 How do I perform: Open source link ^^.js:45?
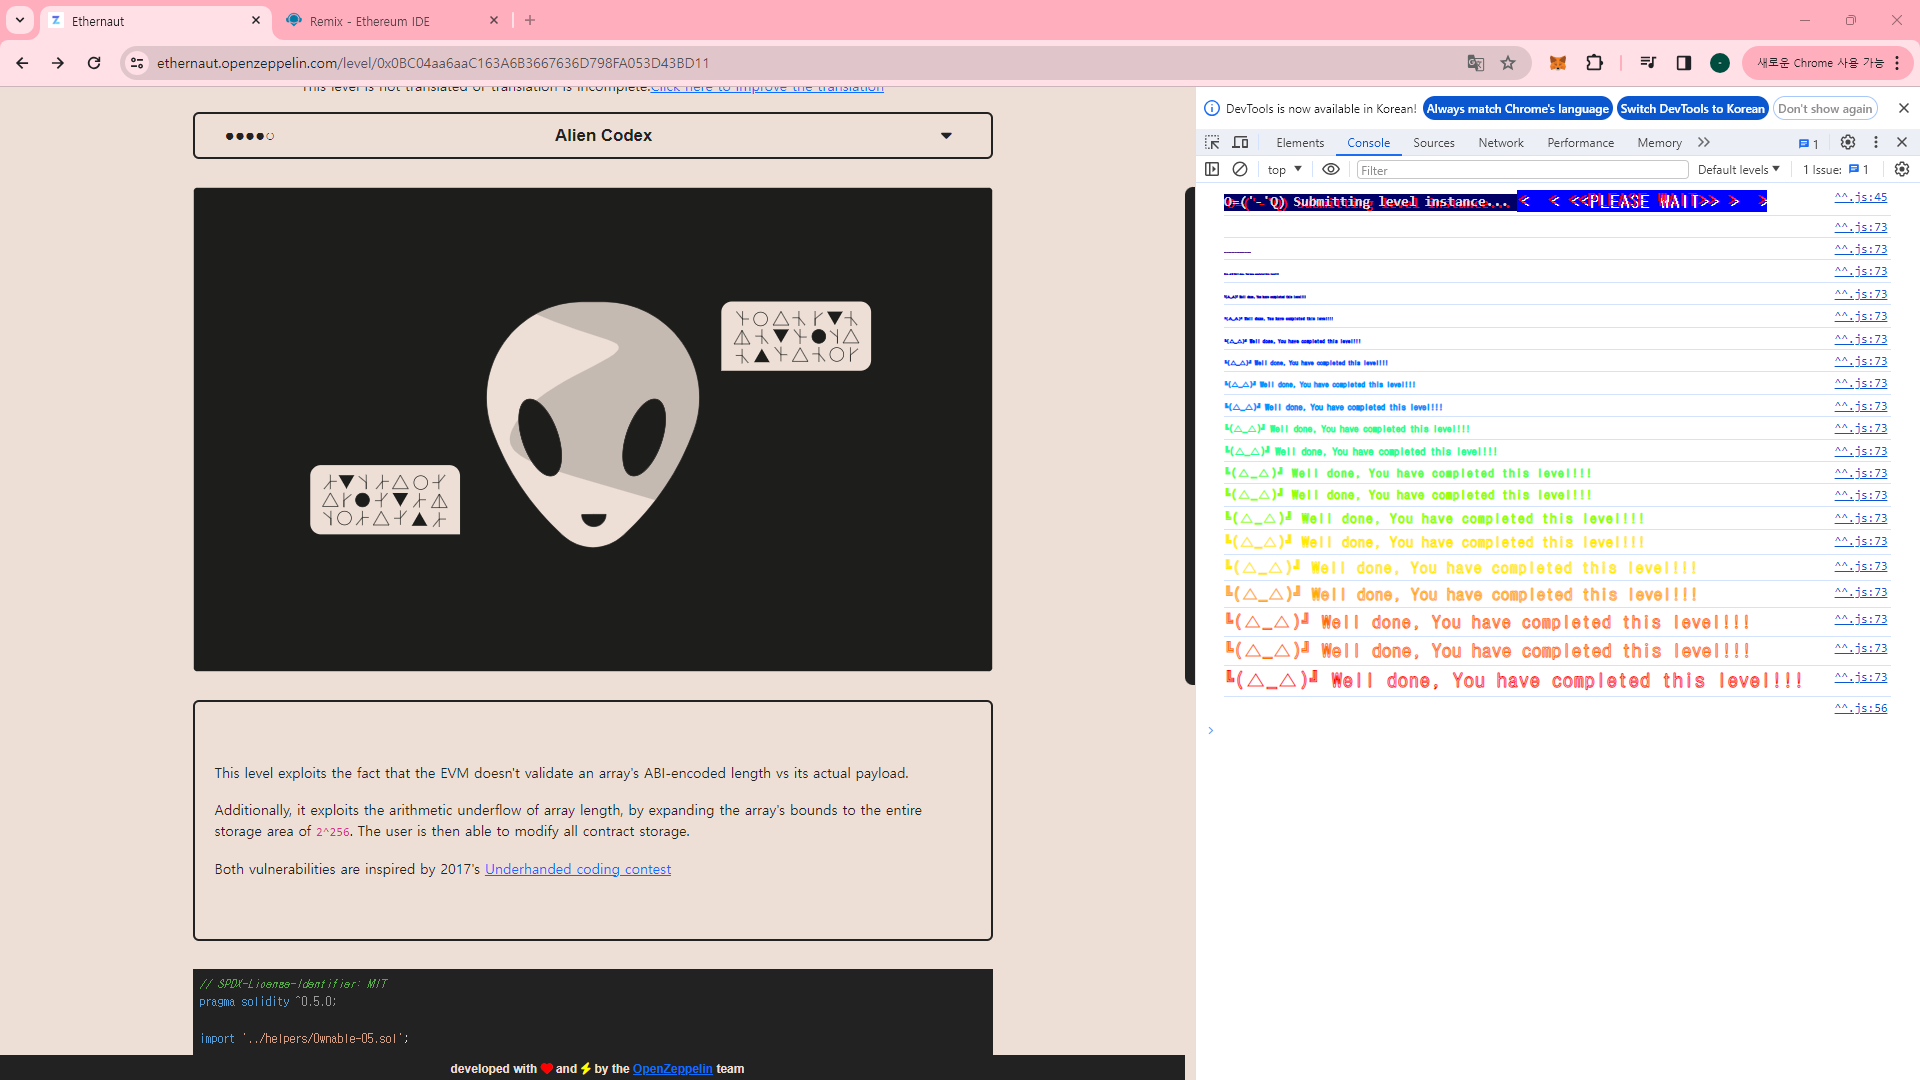point(1860,197)
